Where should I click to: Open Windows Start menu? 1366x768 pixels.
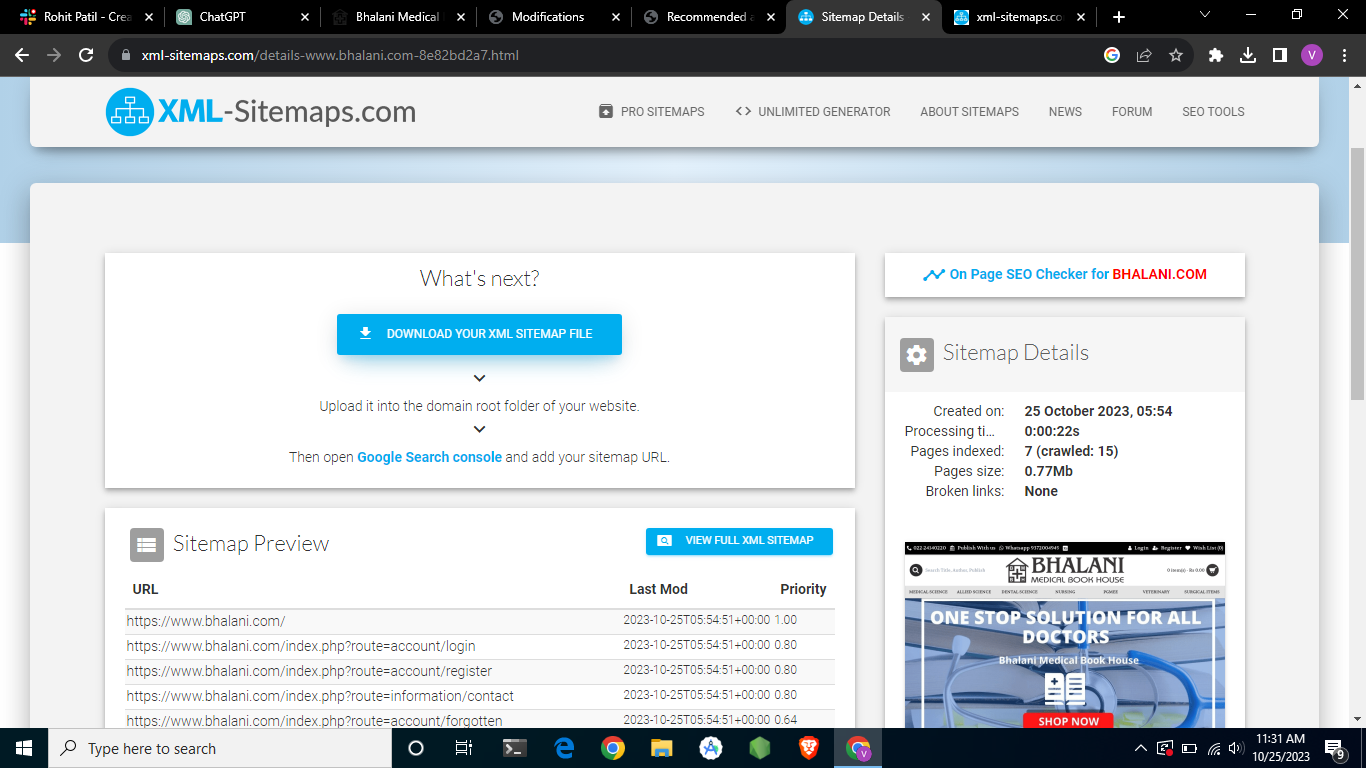[24, 748]
